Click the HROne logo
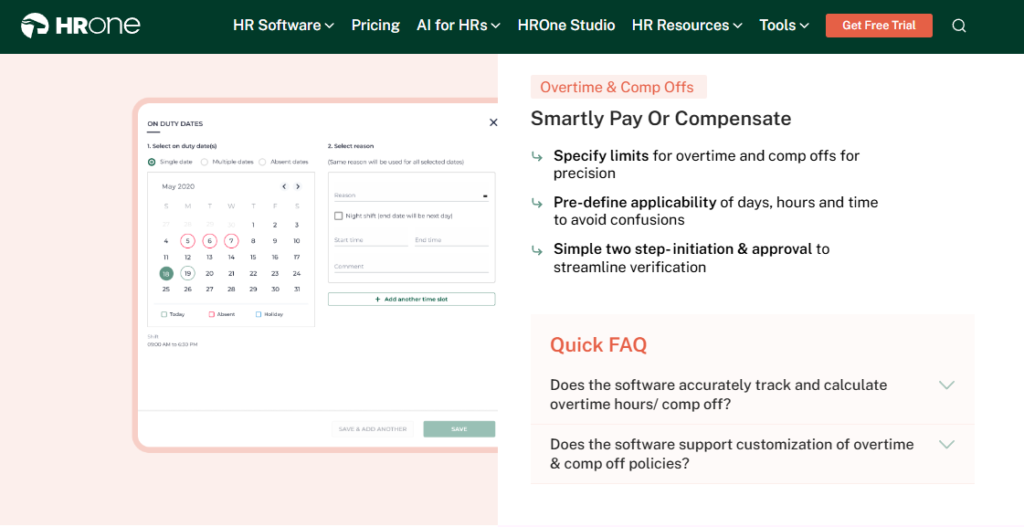The image size is (1024, 527). pos(80,25)
